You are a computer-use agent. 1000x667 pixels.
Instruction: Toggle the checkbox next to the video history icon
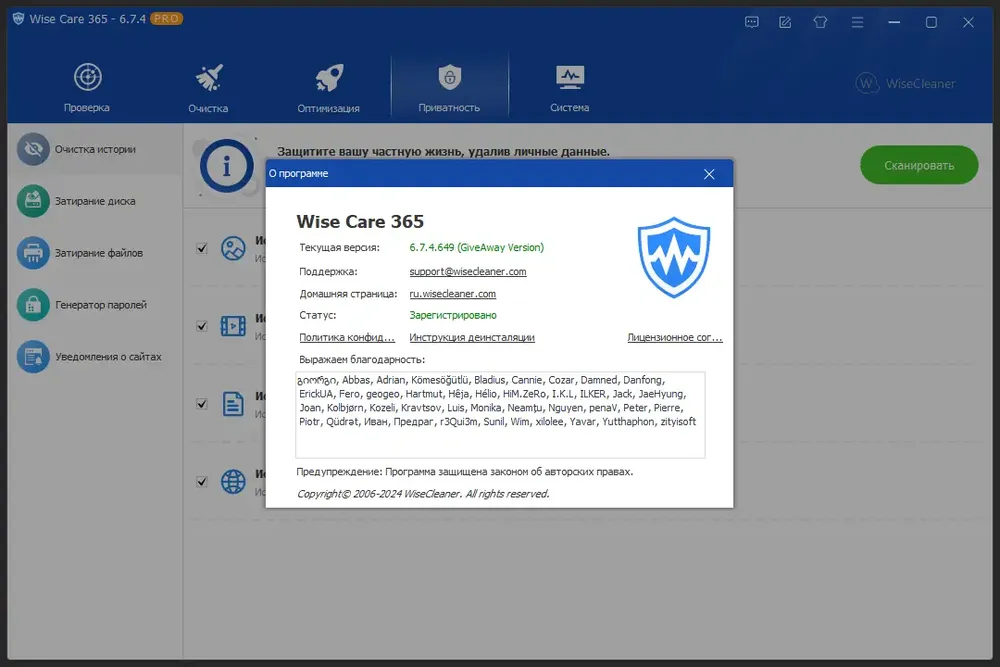202,326
